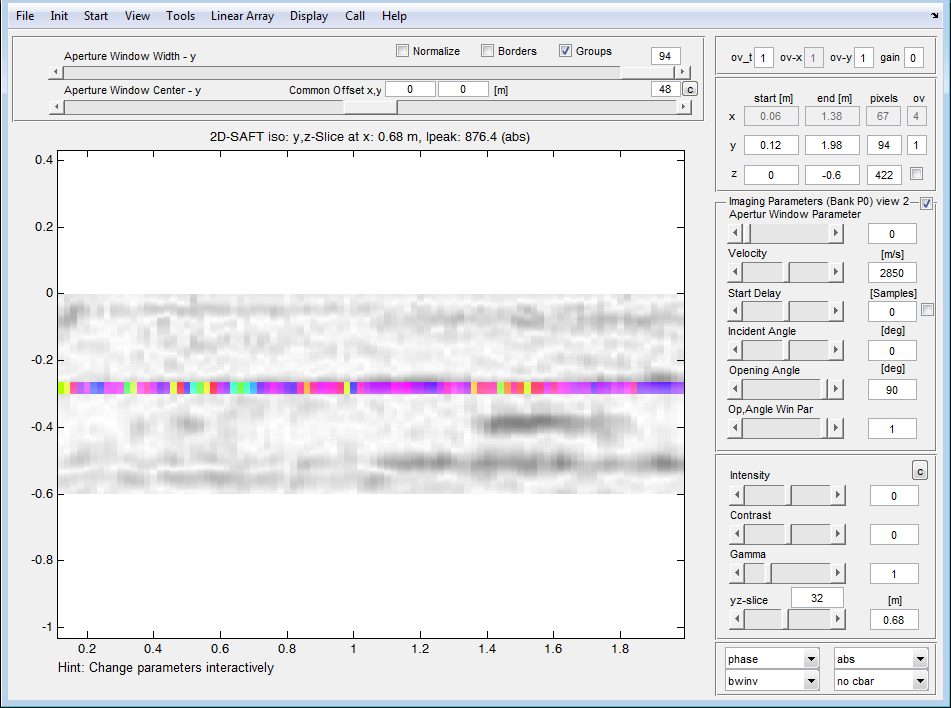Increase Incident Angle with right arrow
Screen dimensions: 951x708
[836, 350]
